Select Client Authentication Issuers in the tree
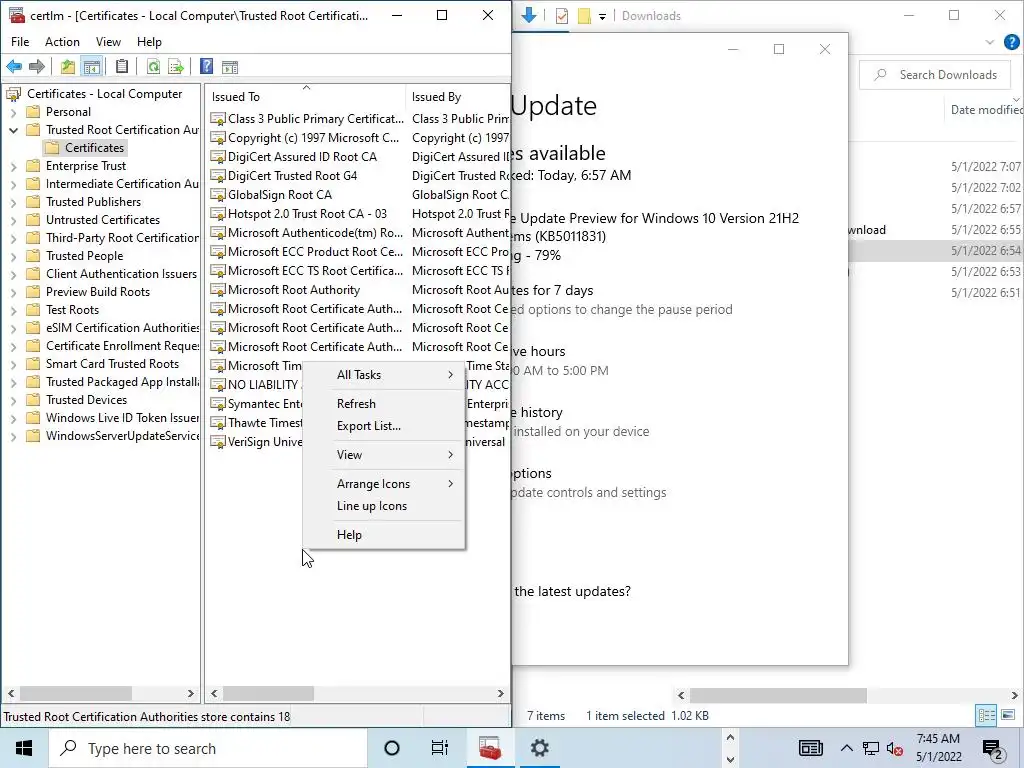1024x768 pixels. [x=121, y=274]
